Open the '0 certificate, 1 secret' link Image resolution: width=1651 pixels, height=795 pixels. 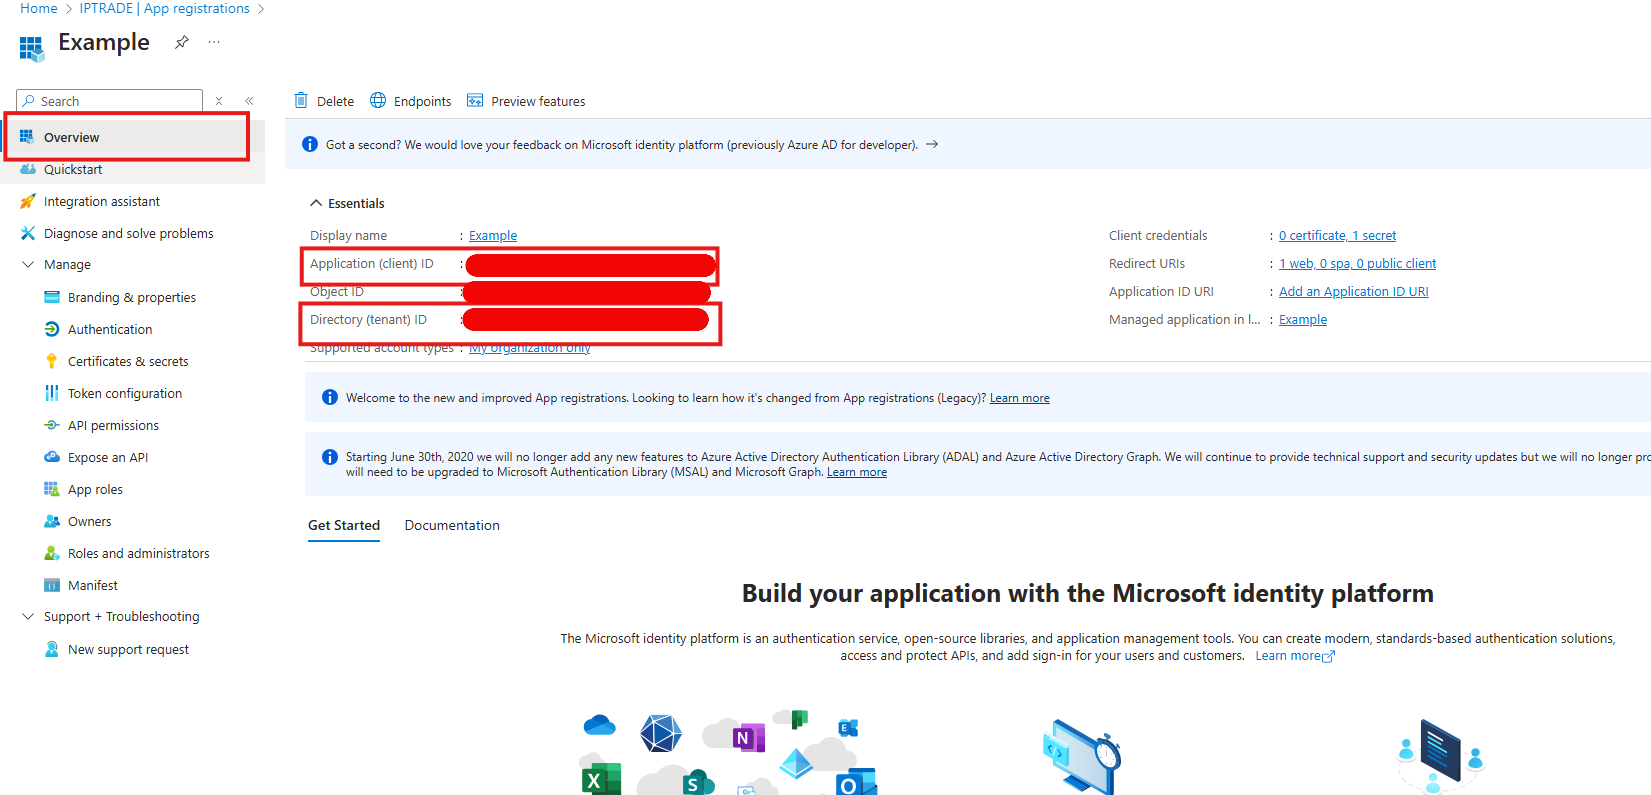click(x=1338, y=236)
